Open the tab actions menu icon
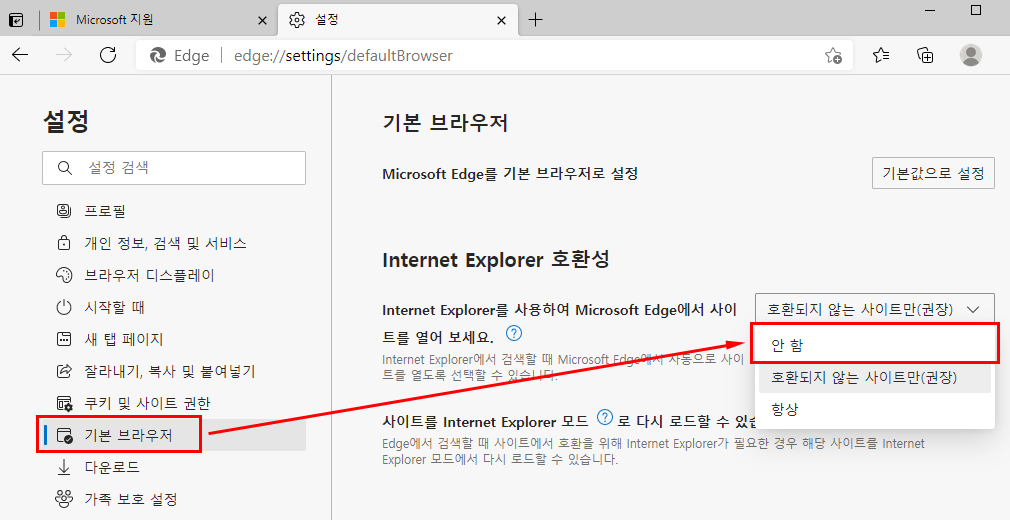The image size is (1010, 521). (x=17, y=20)
